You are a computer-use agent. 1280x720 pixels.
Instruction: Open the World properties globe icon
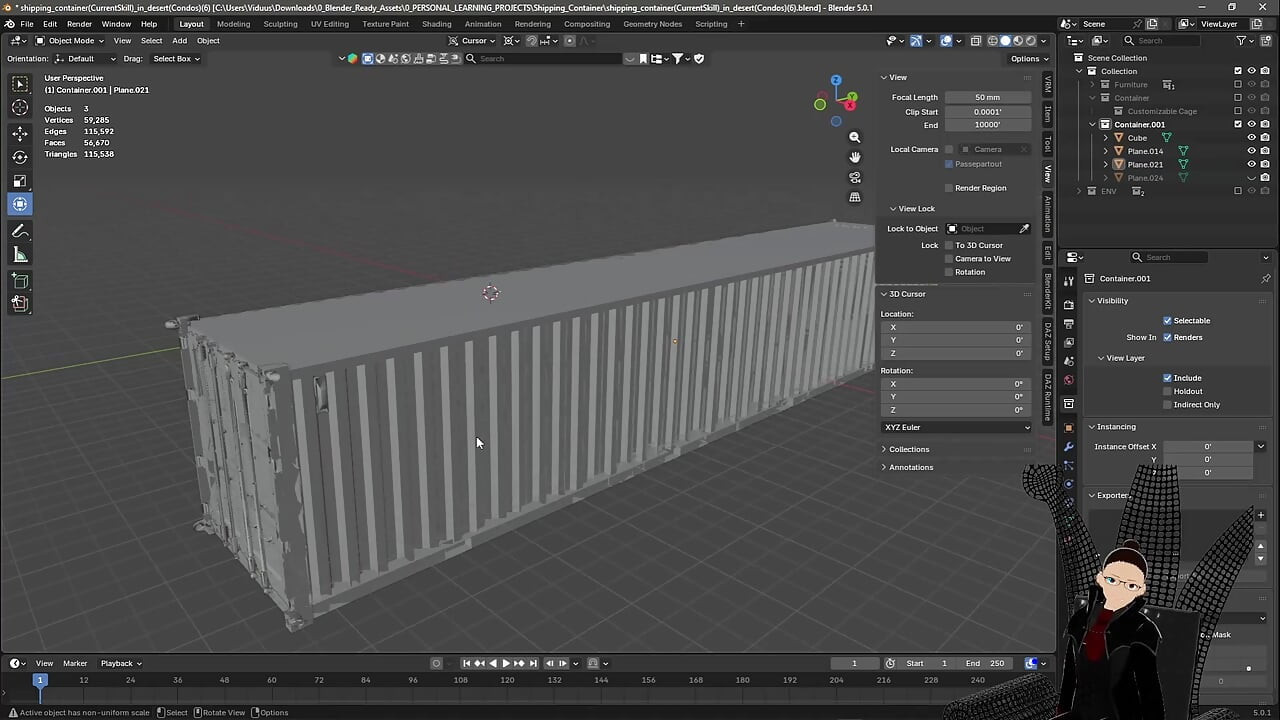point(1069,380)
